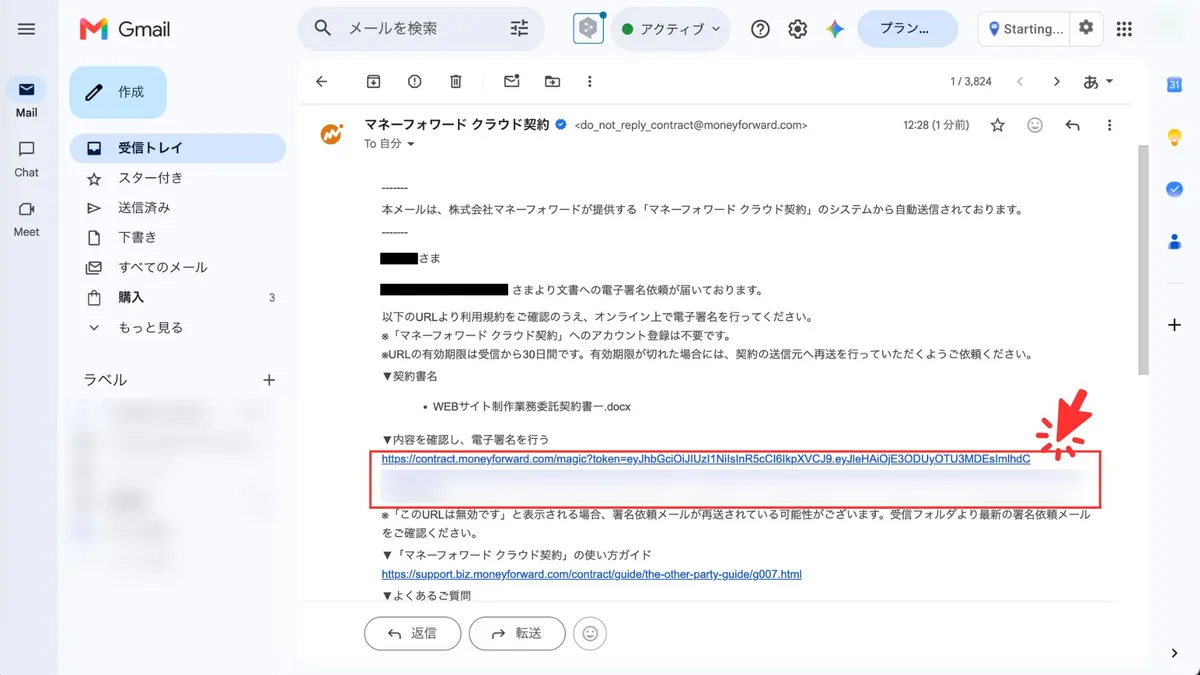
Task: Switch to Chat in the sidebar
Action: coord(27,158)
